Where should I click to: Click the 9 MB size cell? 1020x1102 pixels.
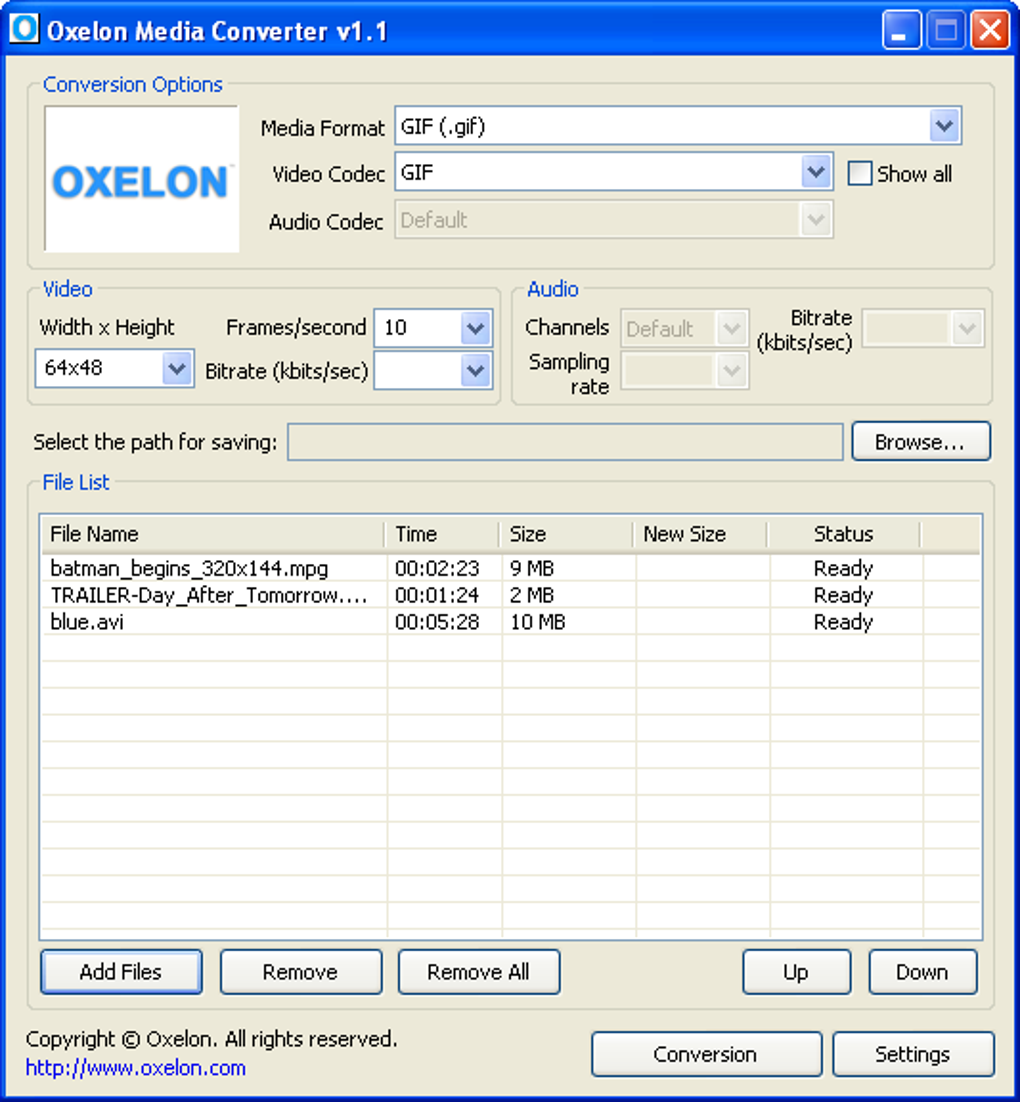(532, 569)
